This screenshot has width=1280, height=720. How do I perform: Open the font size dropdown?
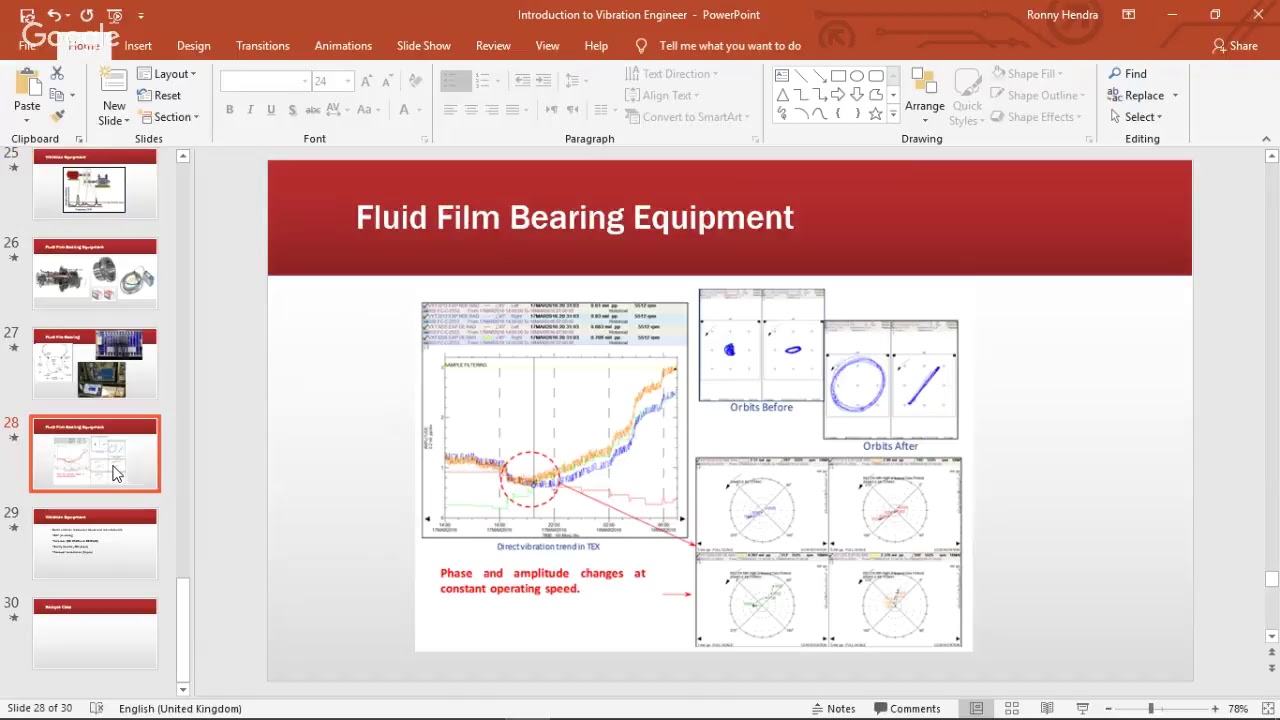tap(348, 81)
